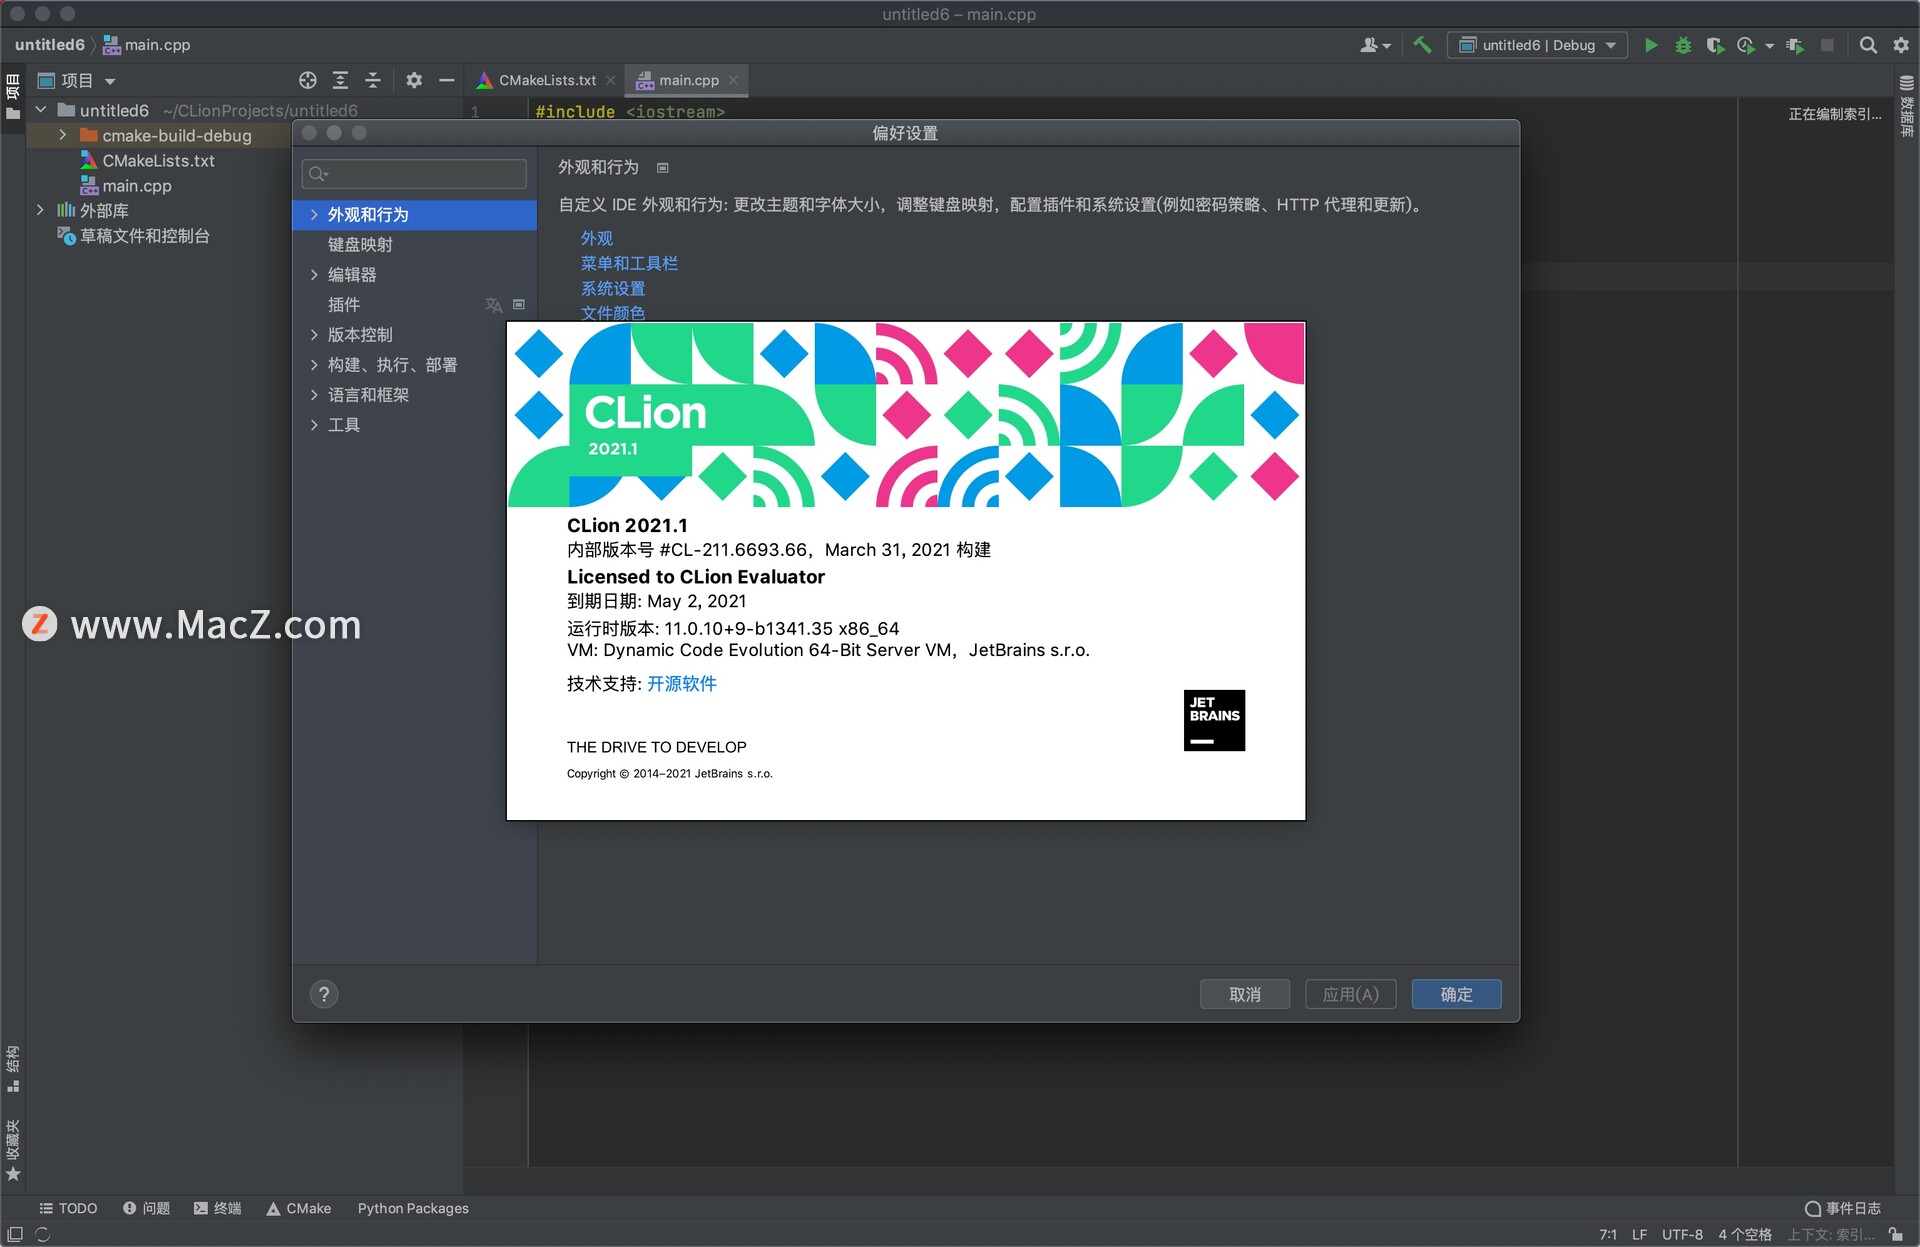Screen dimensions: 1920x1247
Task: Open the CMake tool window tab
Action: coord(298,1208)
